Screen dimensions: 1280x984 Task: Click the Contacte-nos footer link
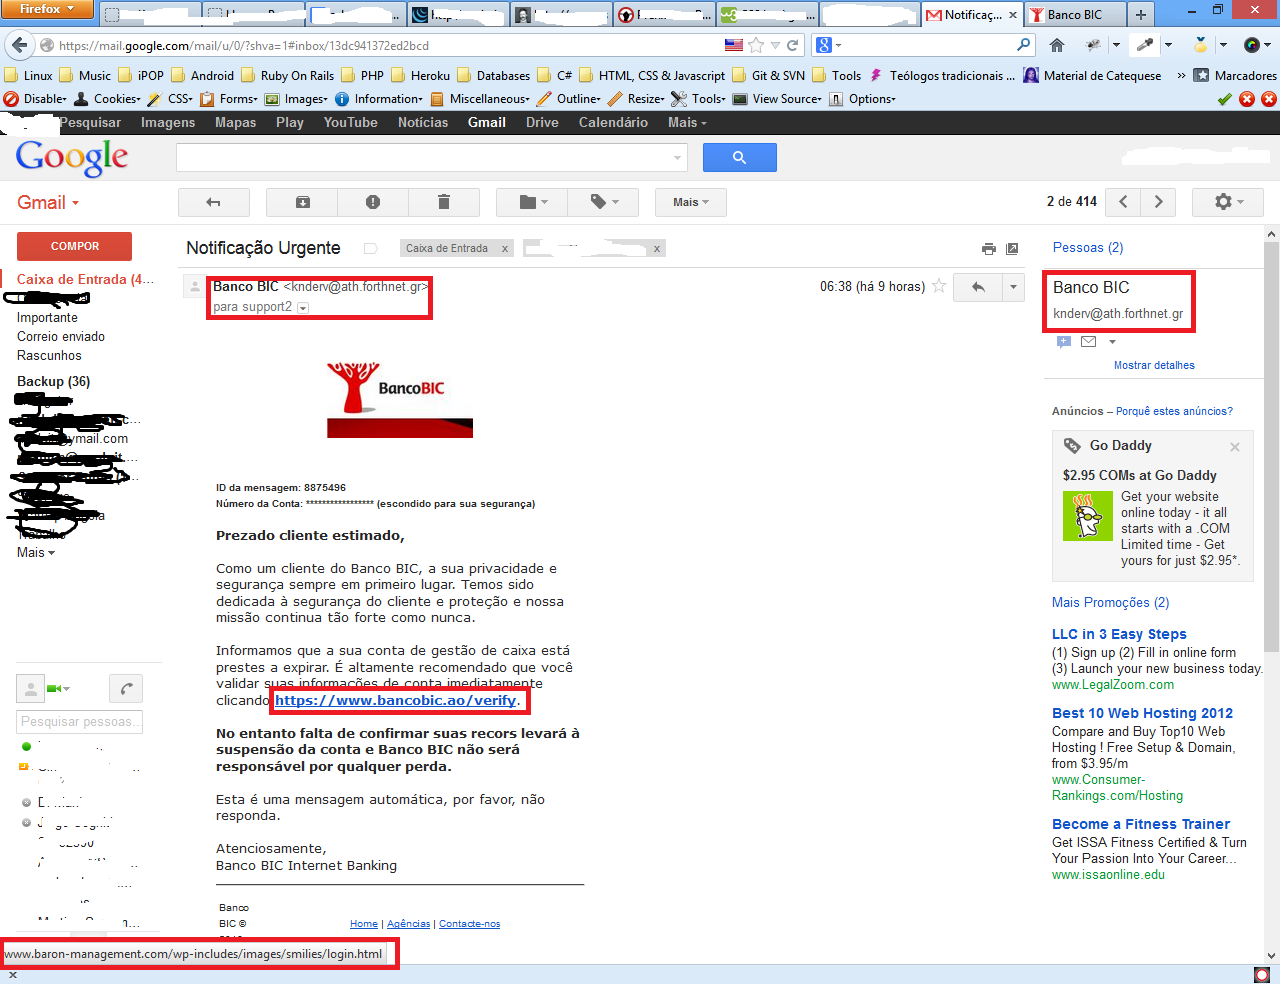pyautogui.click(x=469, y=924)
